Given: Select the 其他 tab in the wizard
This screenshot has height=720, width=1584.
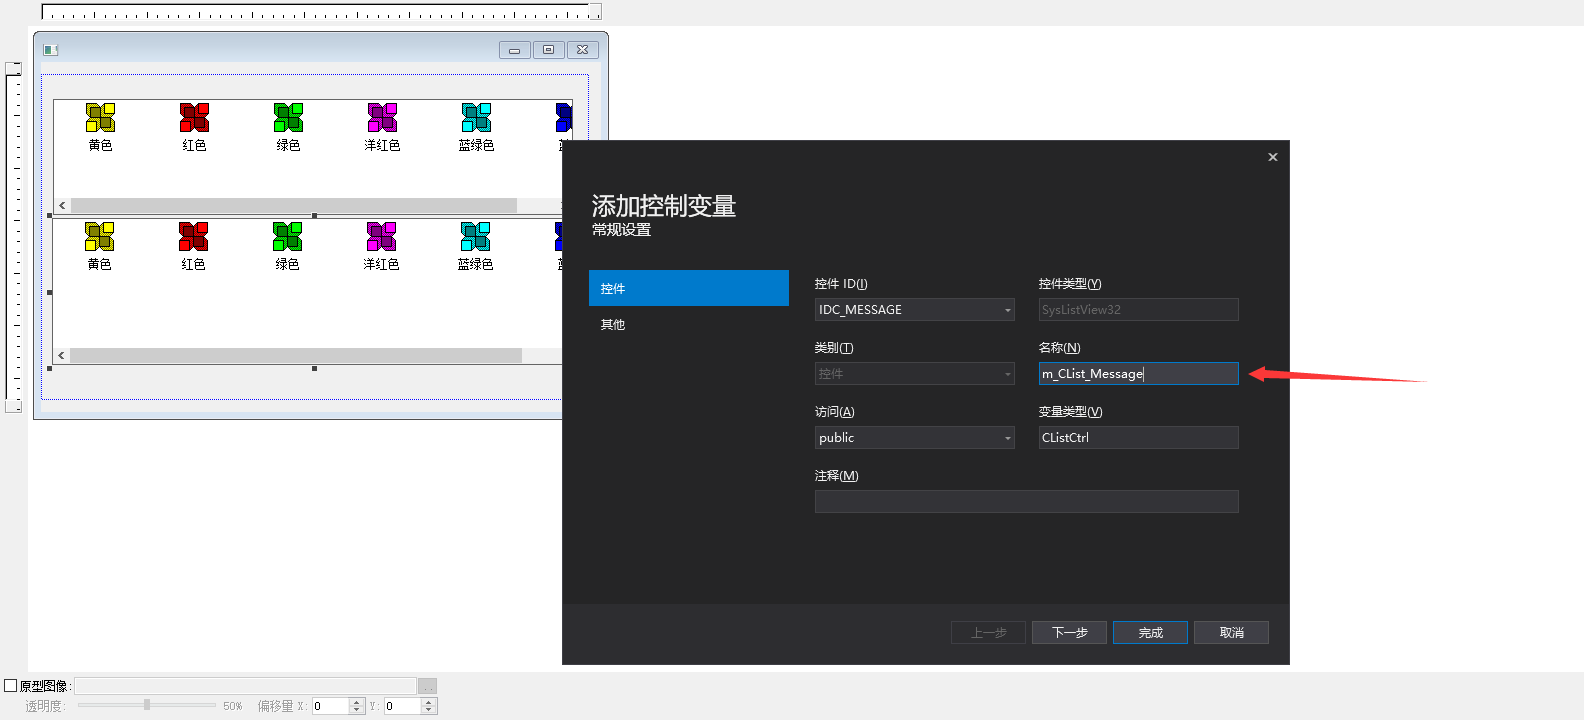Looking at the screenshot, I should [x=689, y=324].
